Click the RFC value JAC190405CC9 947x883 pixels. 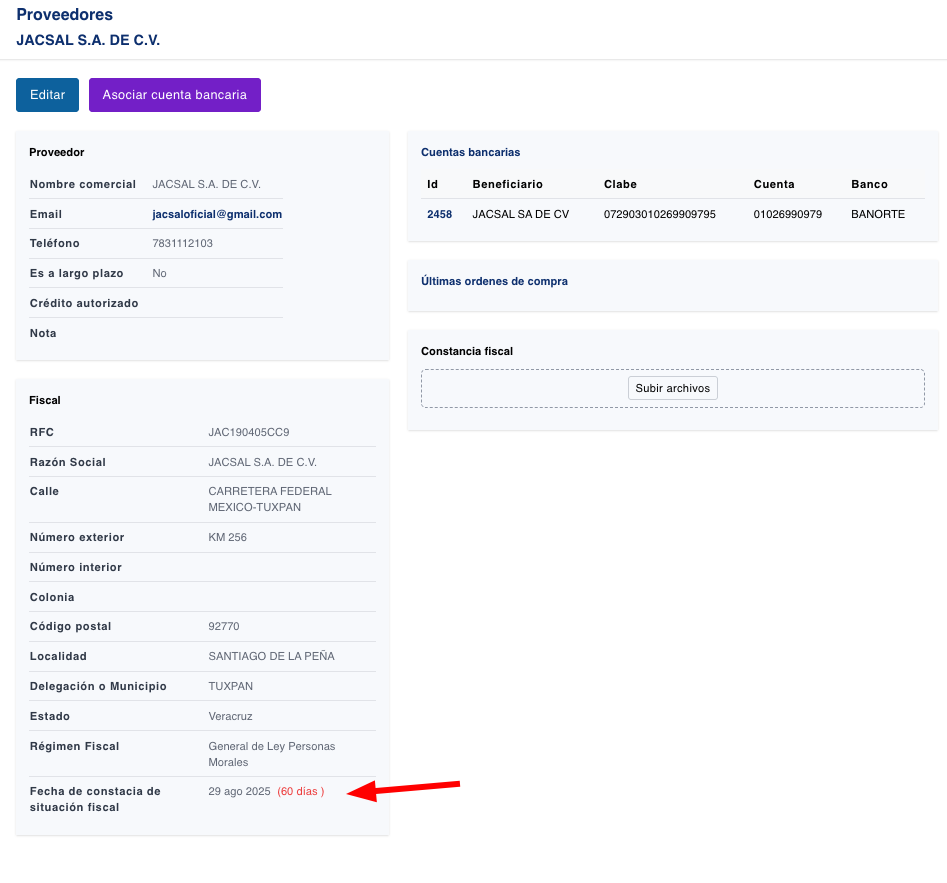point(248,432)
